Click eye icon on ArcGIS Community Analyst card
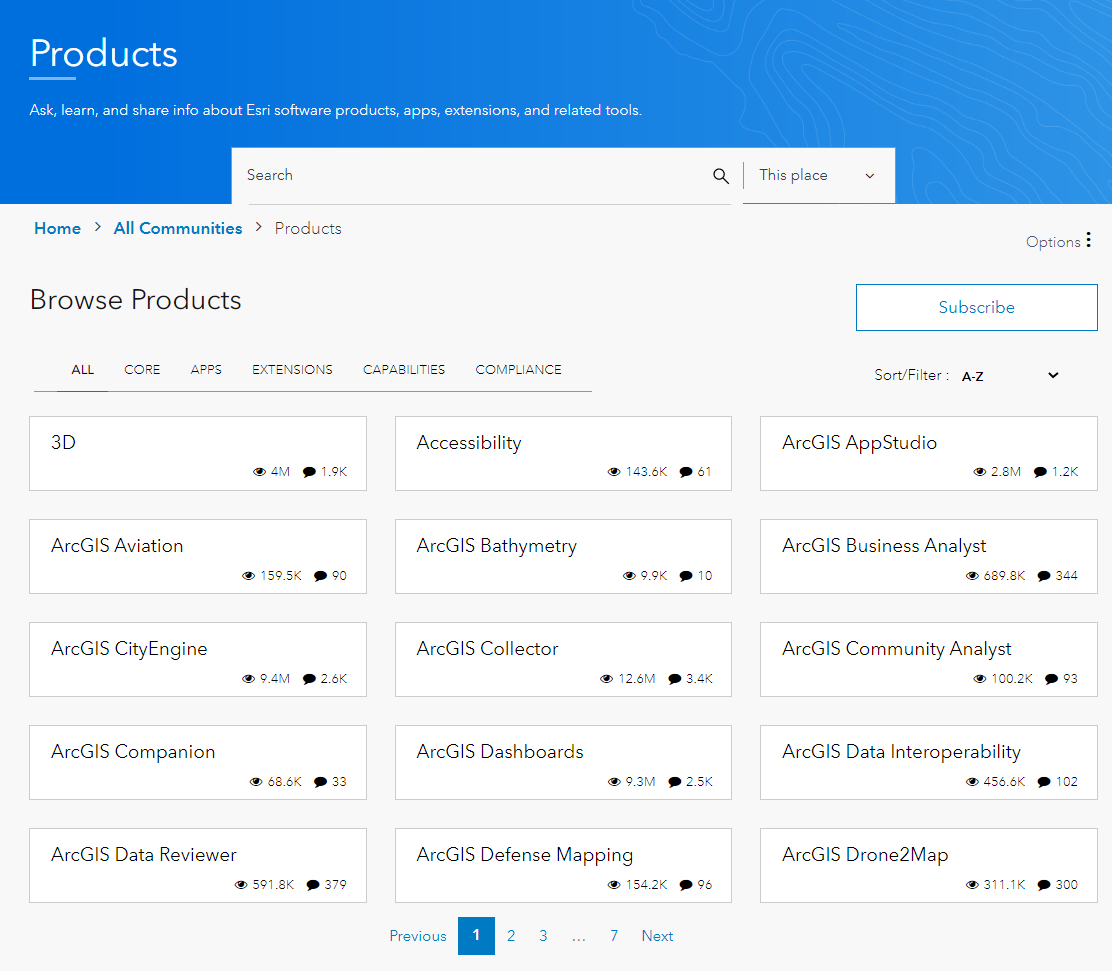1112x971 pixels. (979, 679)
